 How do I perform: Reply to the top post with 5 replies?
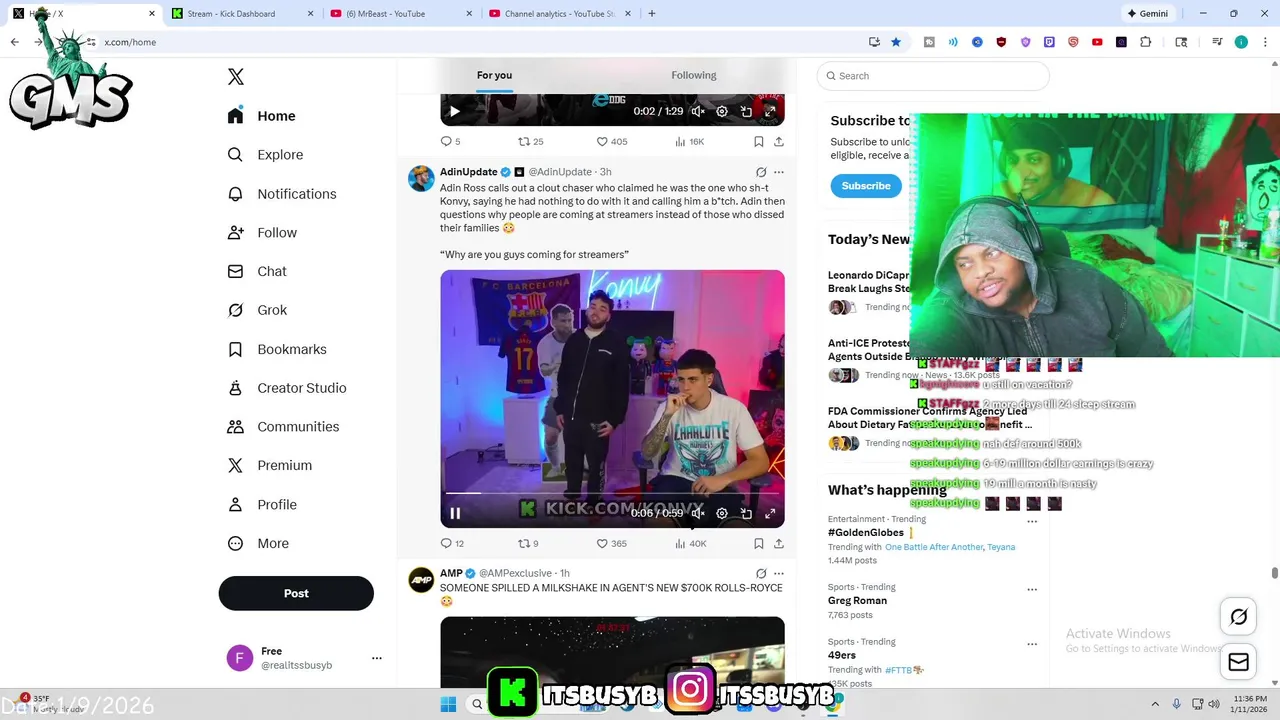(450, 142)
